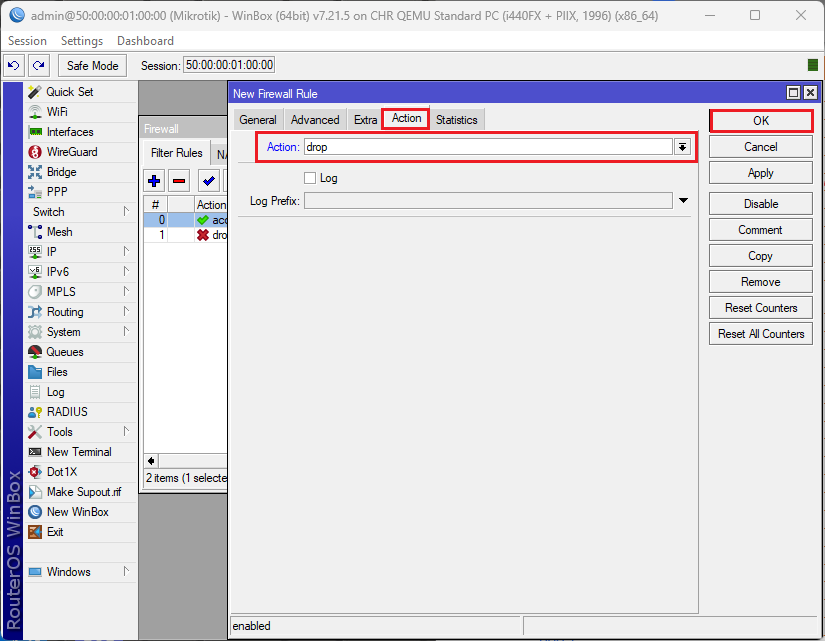The height and width of the screenshot is (641, 825).
Task: Click the Remove button
Action: pyautogui.click(x=761, y=282)
